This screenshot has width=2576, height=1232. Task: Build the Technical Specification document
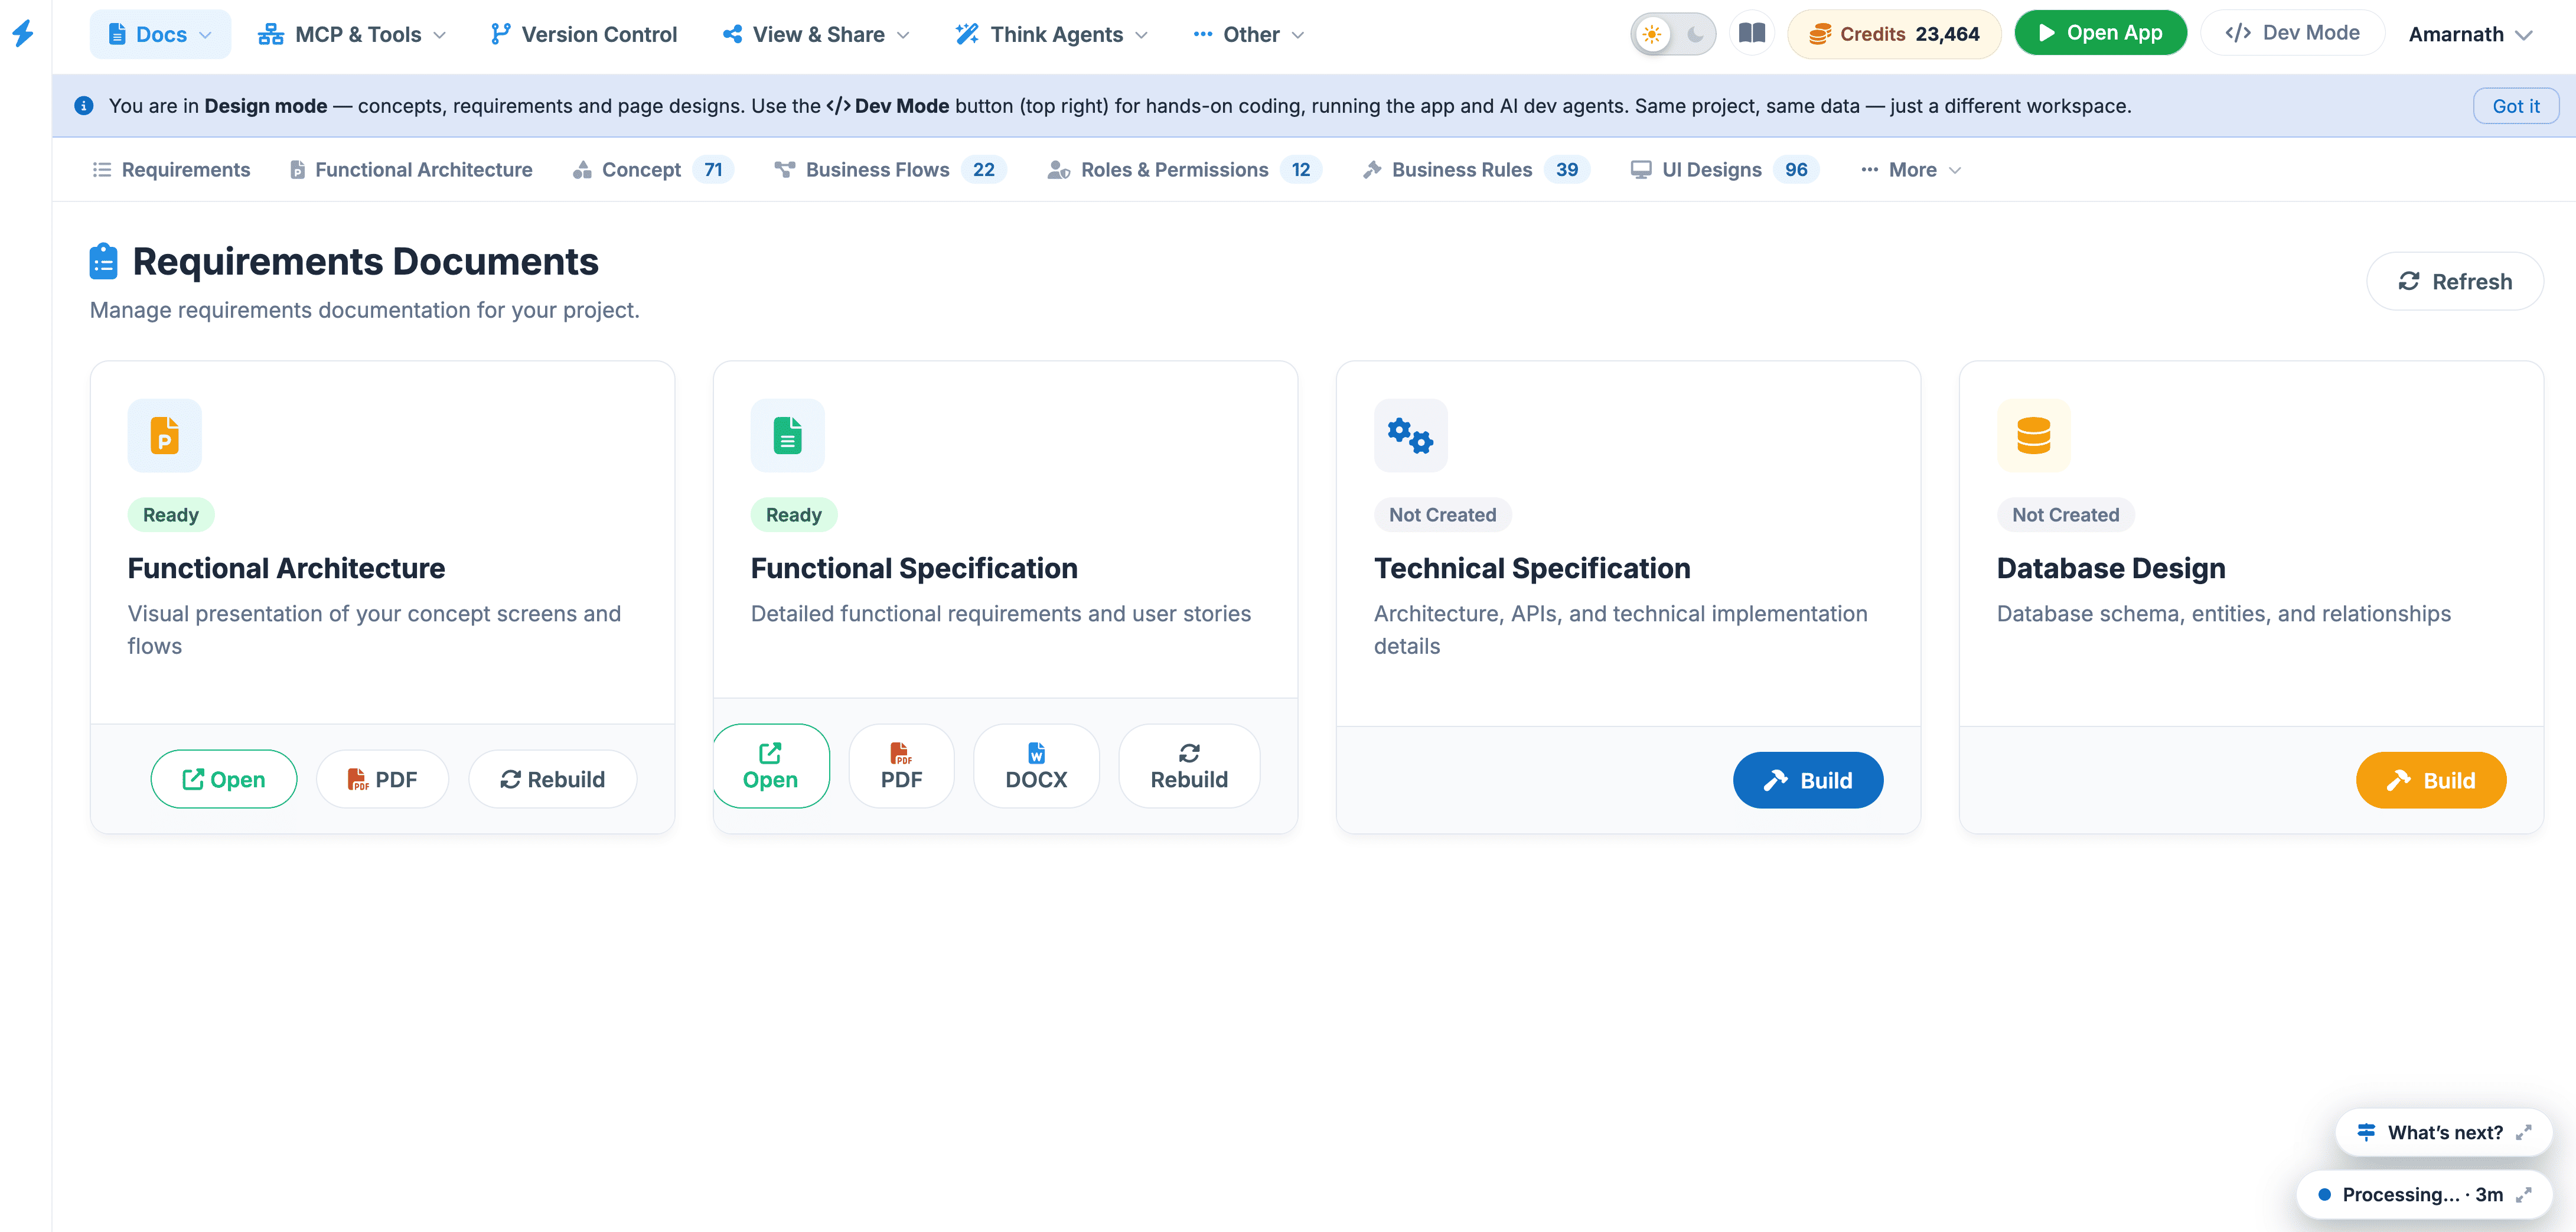[x=1808, y=780]
